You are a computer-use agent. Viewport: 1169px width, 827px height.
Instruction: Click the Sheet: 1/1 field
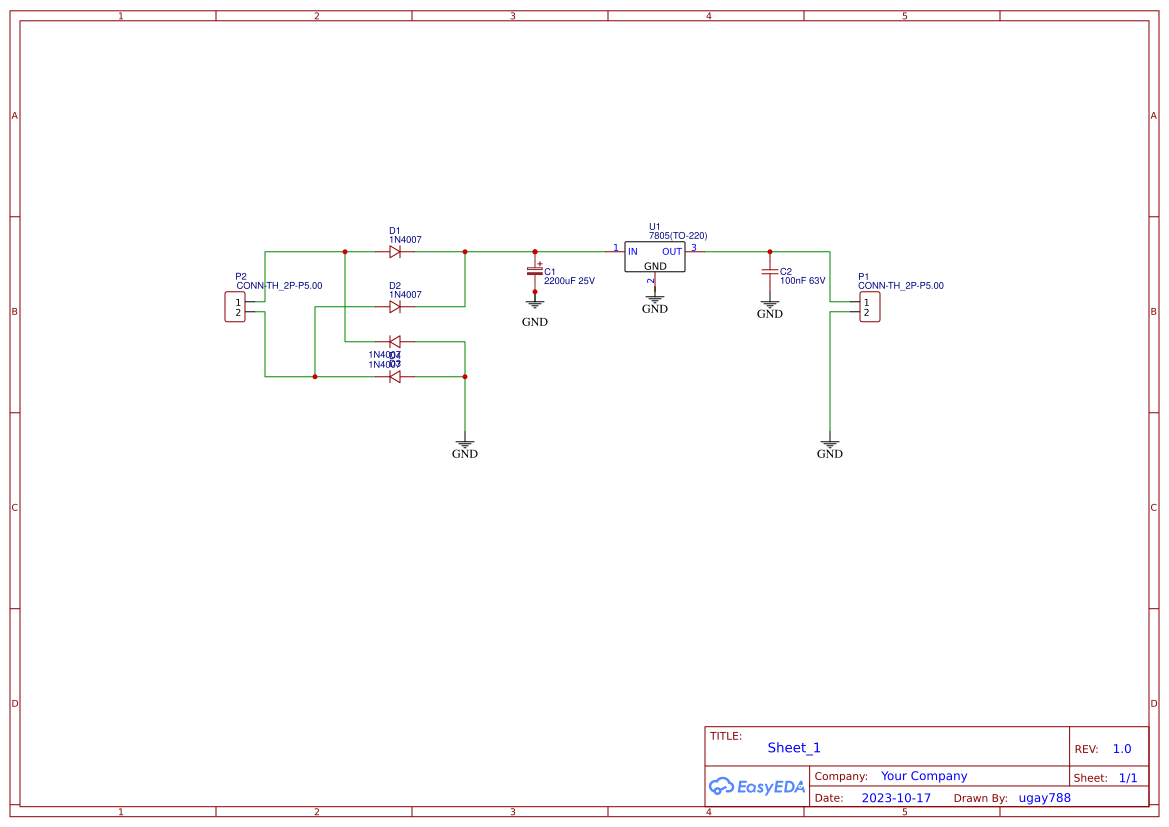click(1127, 777)
